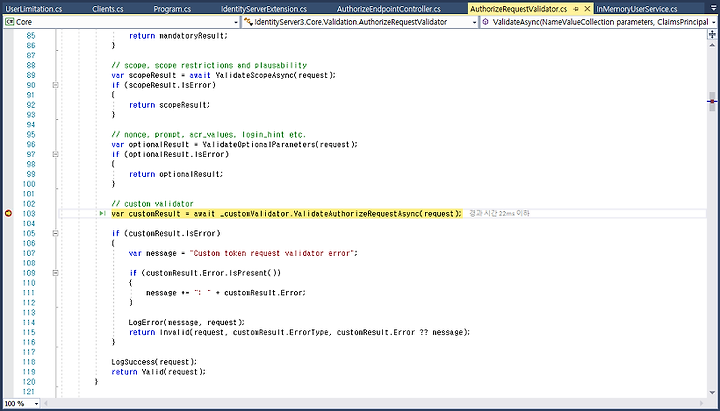Click comment '// scope, scope restrictions and plausability'
The image size is (720, 411).
coord(209,65)
